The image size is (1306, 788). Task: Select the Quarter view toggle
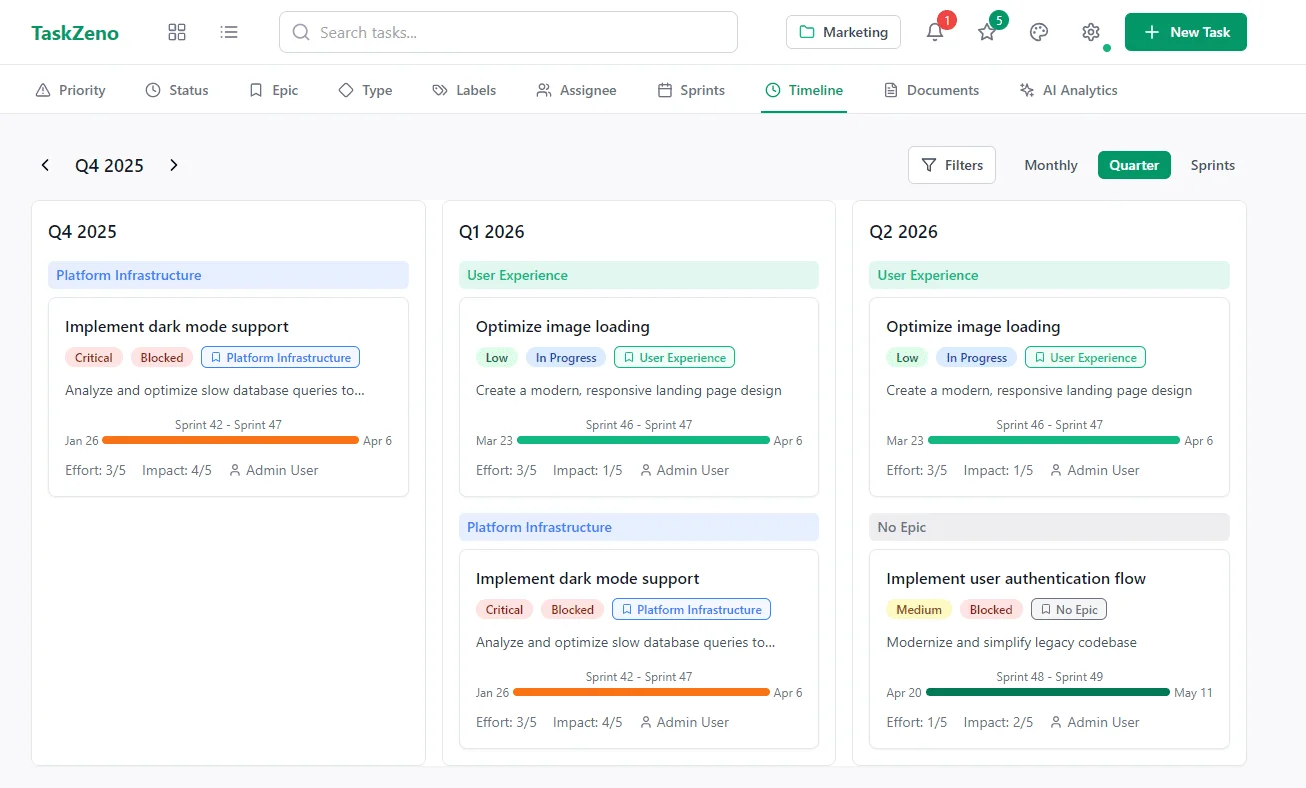coord(1133,165)
